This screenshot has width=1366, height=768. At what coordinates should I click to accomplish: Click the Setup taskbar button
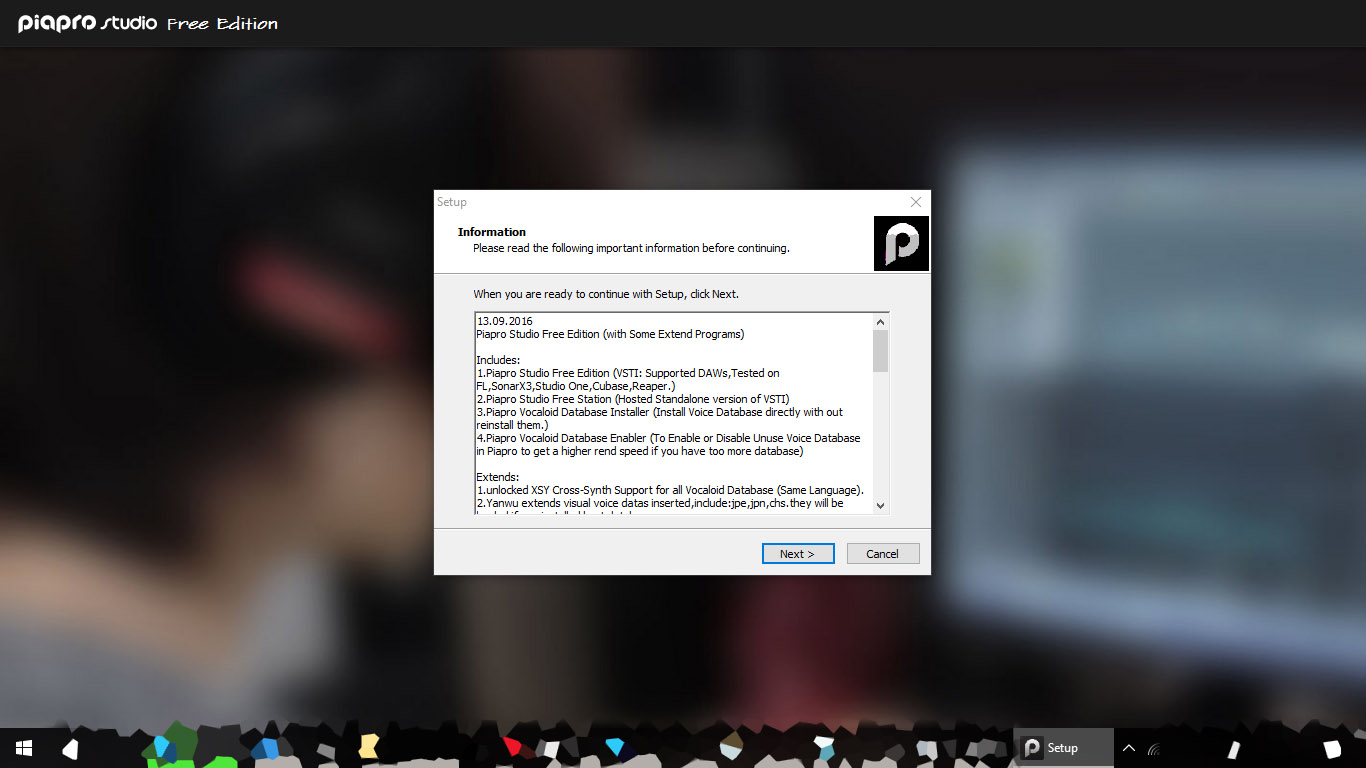pos(1064,748)
